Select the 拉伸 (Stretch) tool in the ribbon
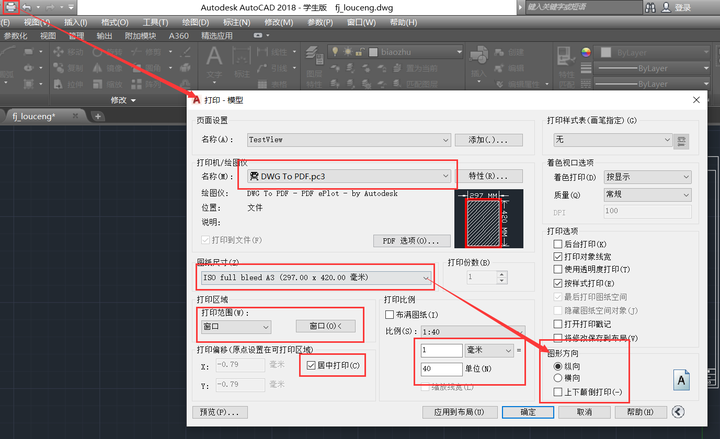The width and height of the screenshot is (720, 439). click(68, 84)
